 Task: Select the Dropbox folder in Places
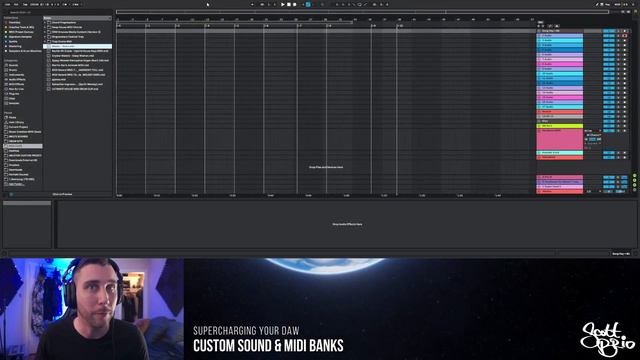14,165
